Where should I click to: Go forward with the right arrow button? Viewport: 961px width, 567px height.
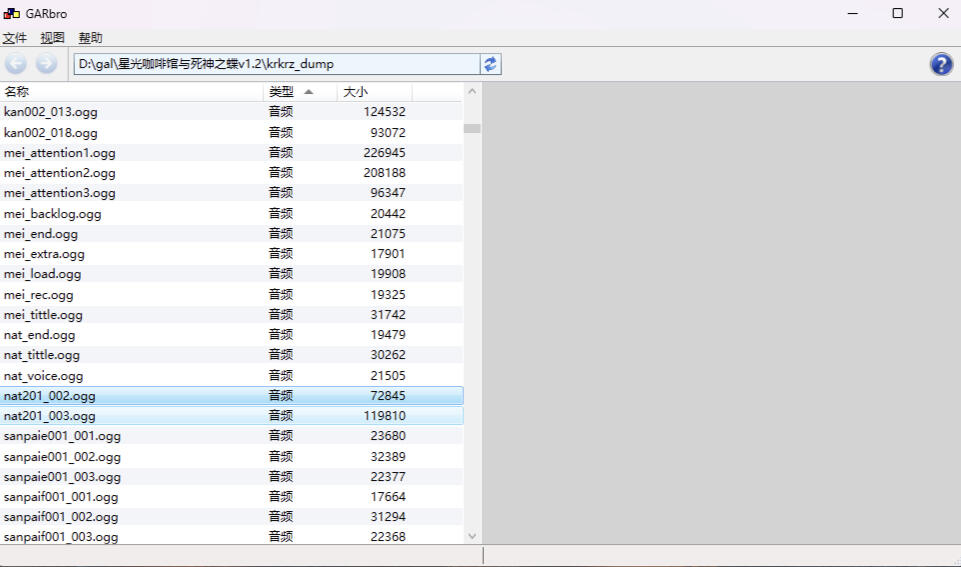(46, 63)
